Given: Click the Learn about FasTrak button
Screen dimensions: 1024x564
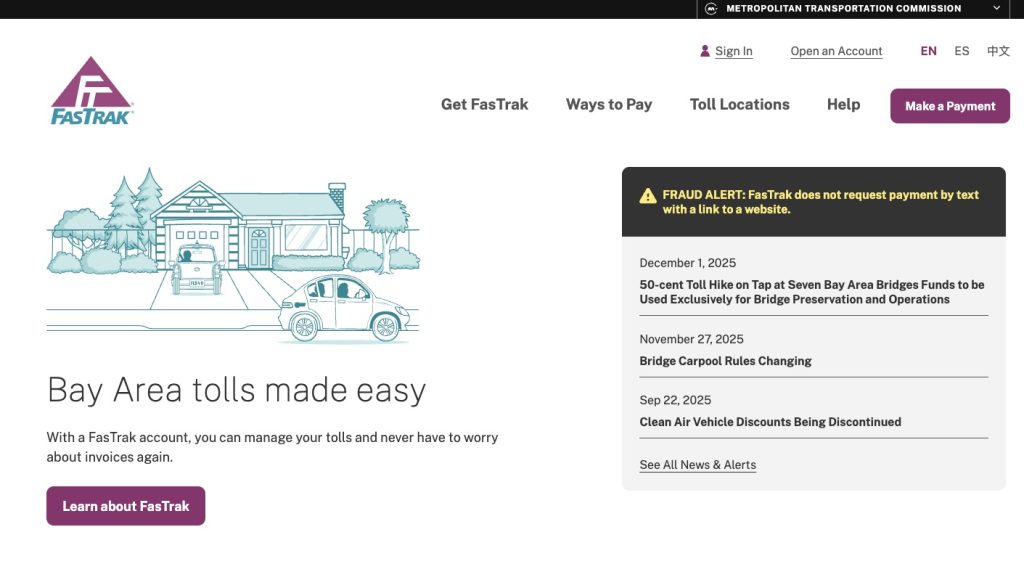Looking at the screenshot, I should click(x=125, y=506).
